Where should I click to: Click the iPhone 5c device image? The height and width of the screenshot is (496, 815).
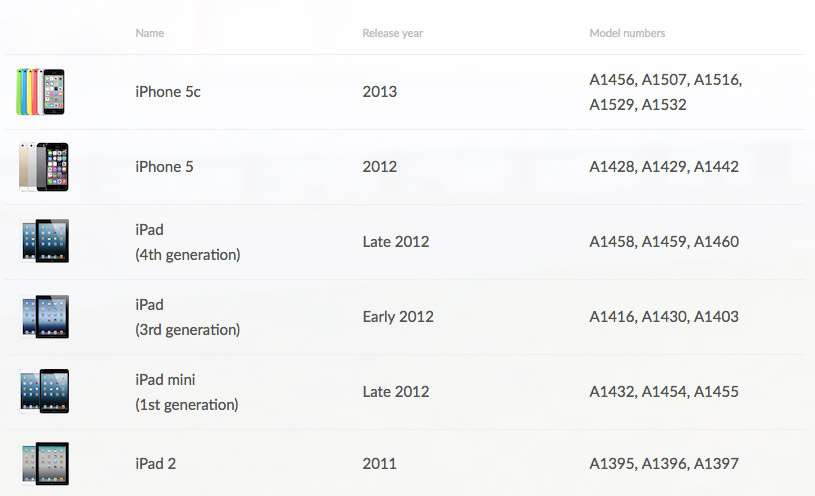point(41,92)
